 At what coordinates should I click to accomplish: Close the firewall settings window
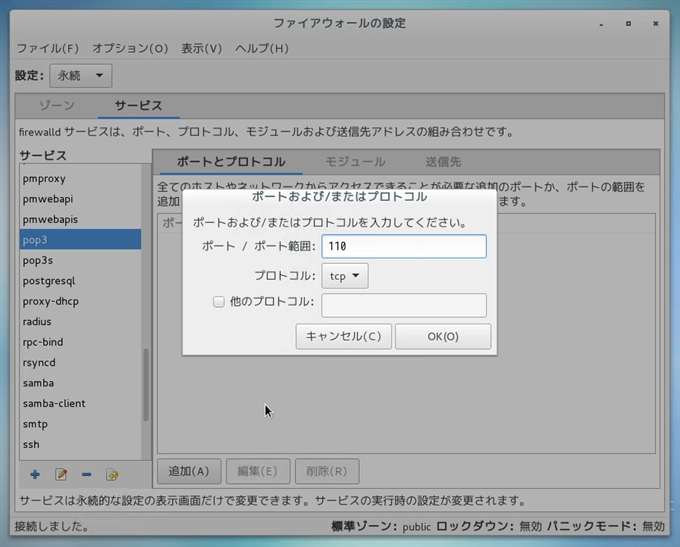click(x=656, y=23)
